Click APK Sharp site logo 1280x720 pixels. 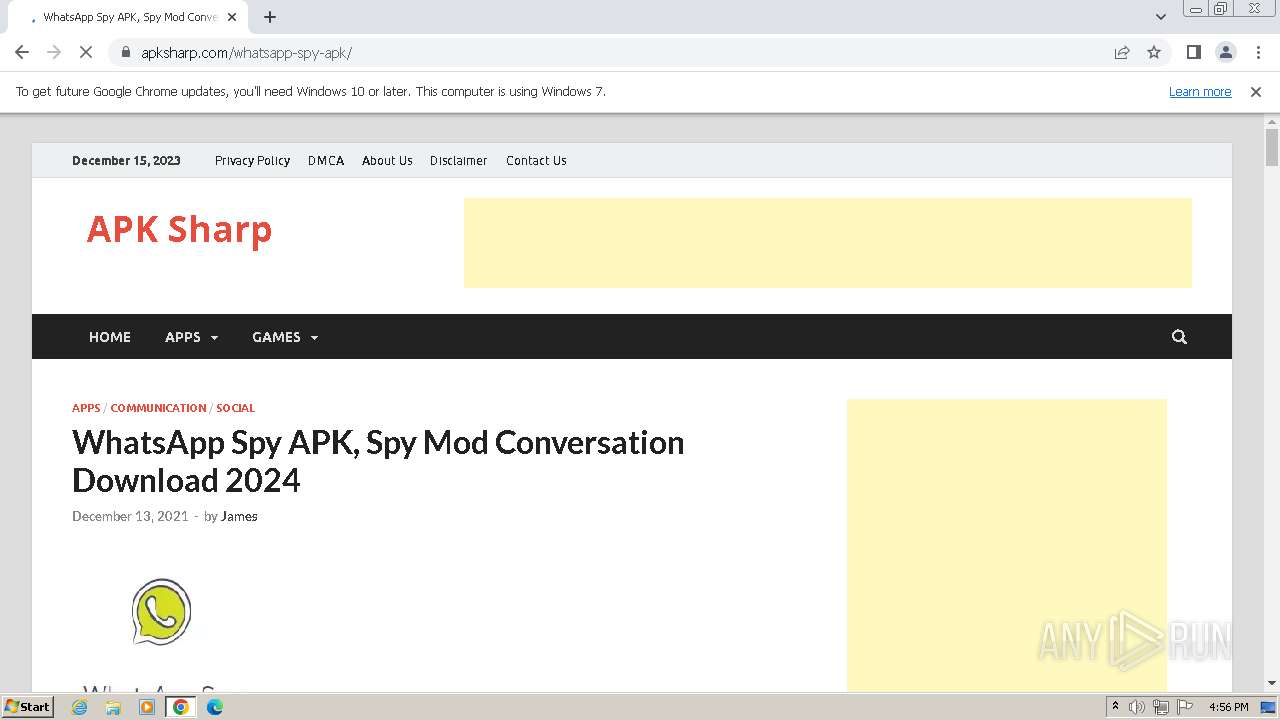[x=179, y=229]
